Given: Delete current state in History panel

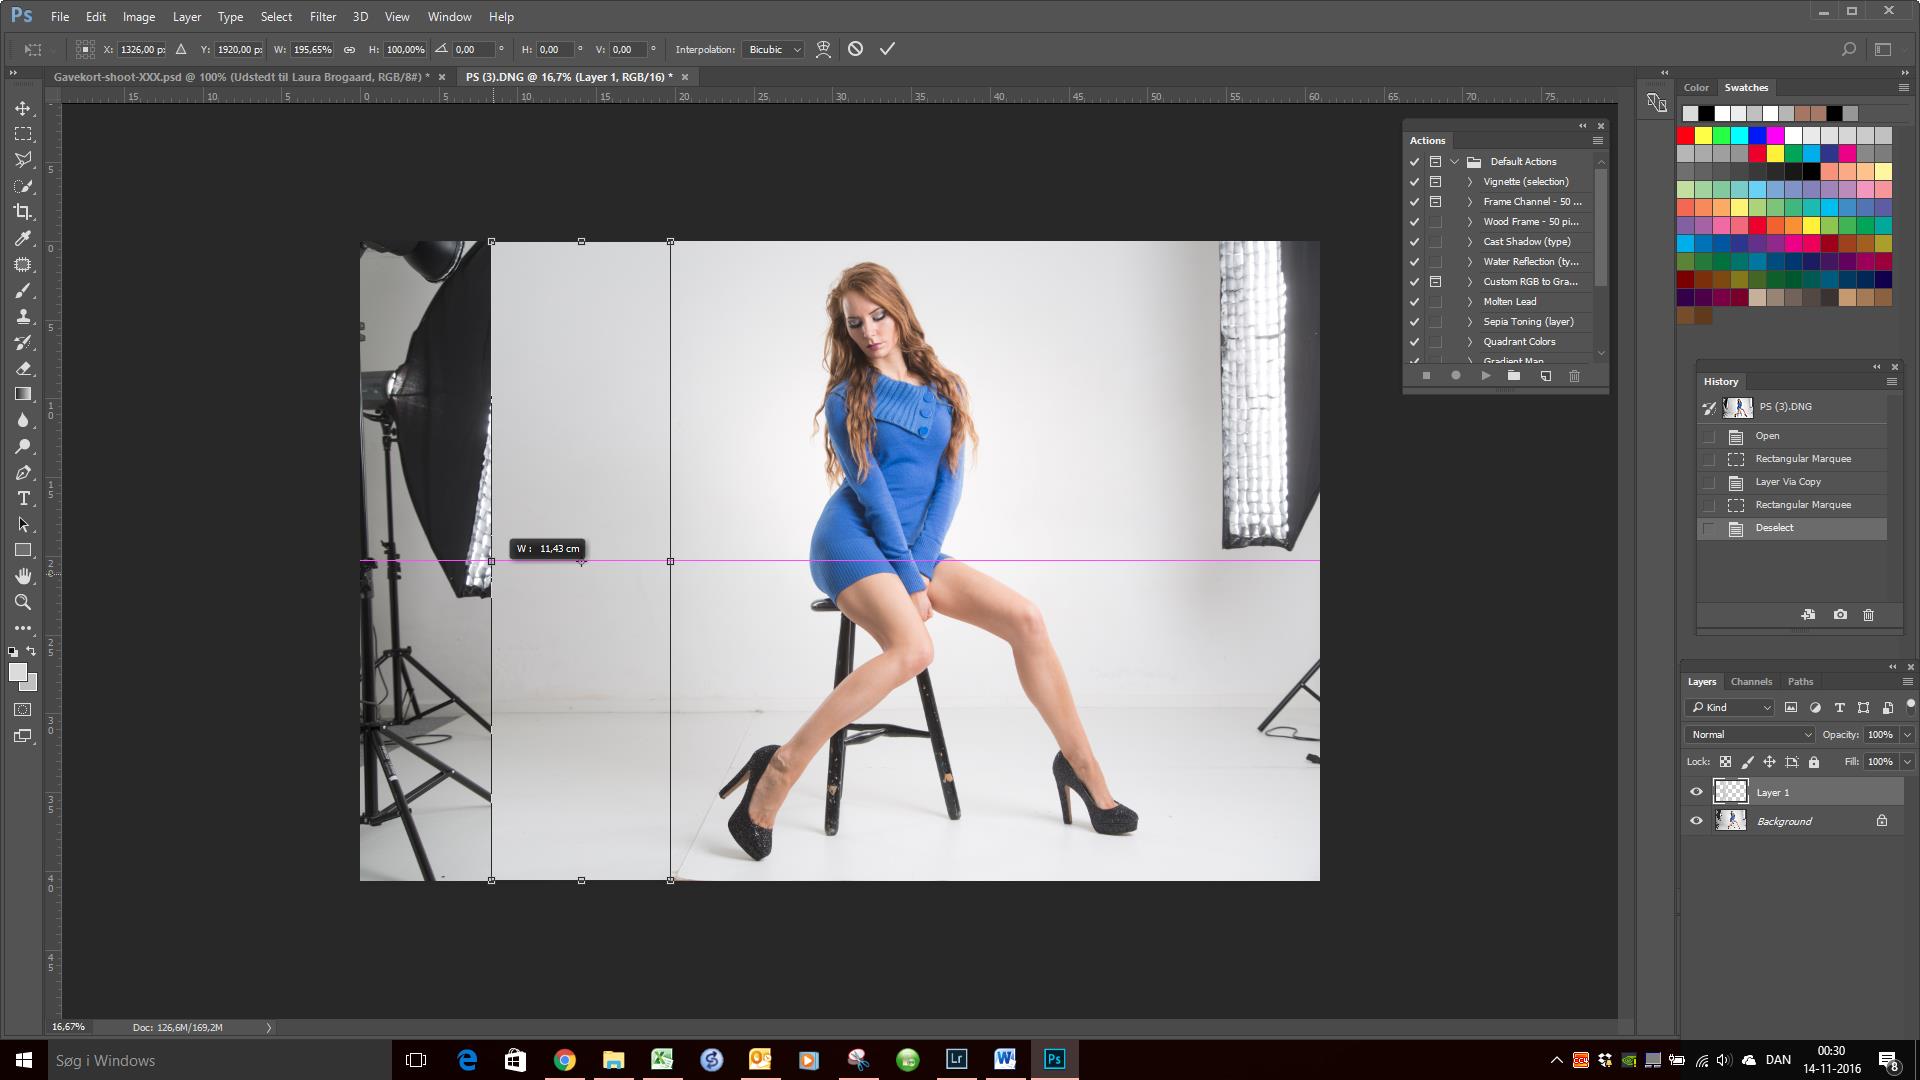Looking at the screenshot, I should tap(1868, 615).
